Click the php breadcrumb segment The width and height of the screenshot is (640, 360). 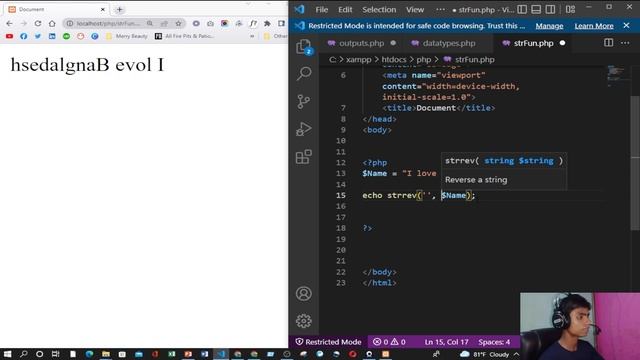(423, 60)
